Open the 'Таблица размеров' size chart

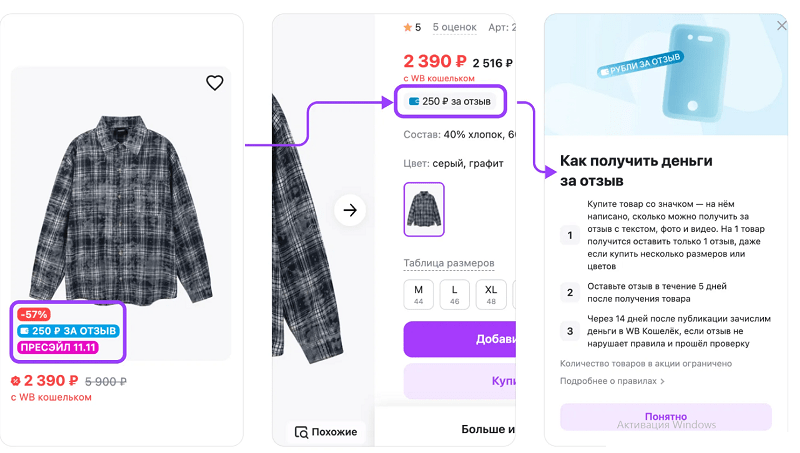(448, 263)
